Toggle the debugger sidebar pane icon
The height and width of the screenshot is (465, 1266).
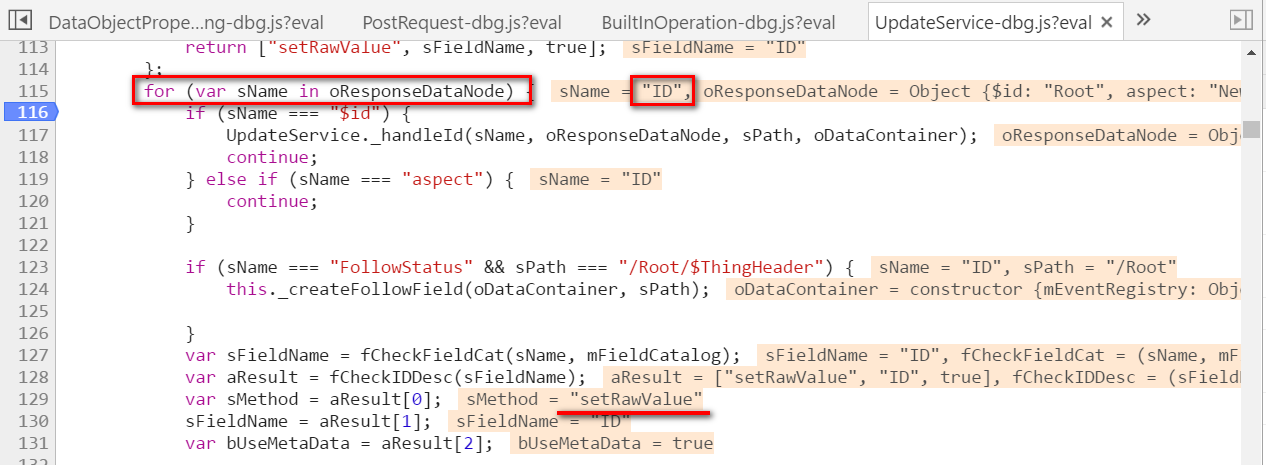click(1240, 20)
